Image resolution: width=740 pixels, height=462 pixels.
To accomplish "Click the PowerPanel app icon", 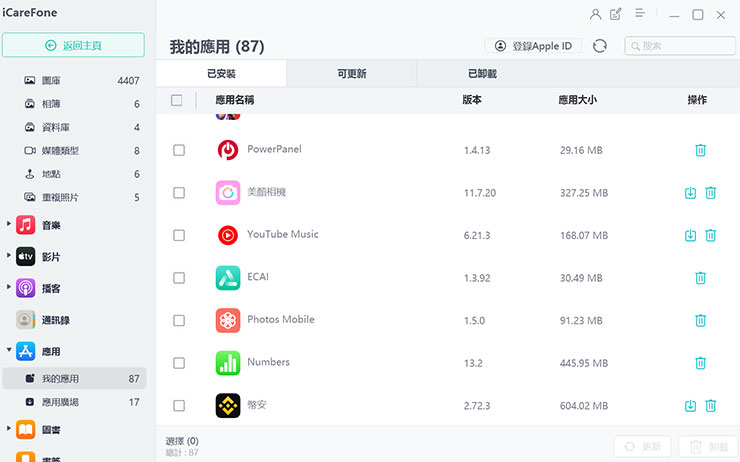I will click(228, 150).
